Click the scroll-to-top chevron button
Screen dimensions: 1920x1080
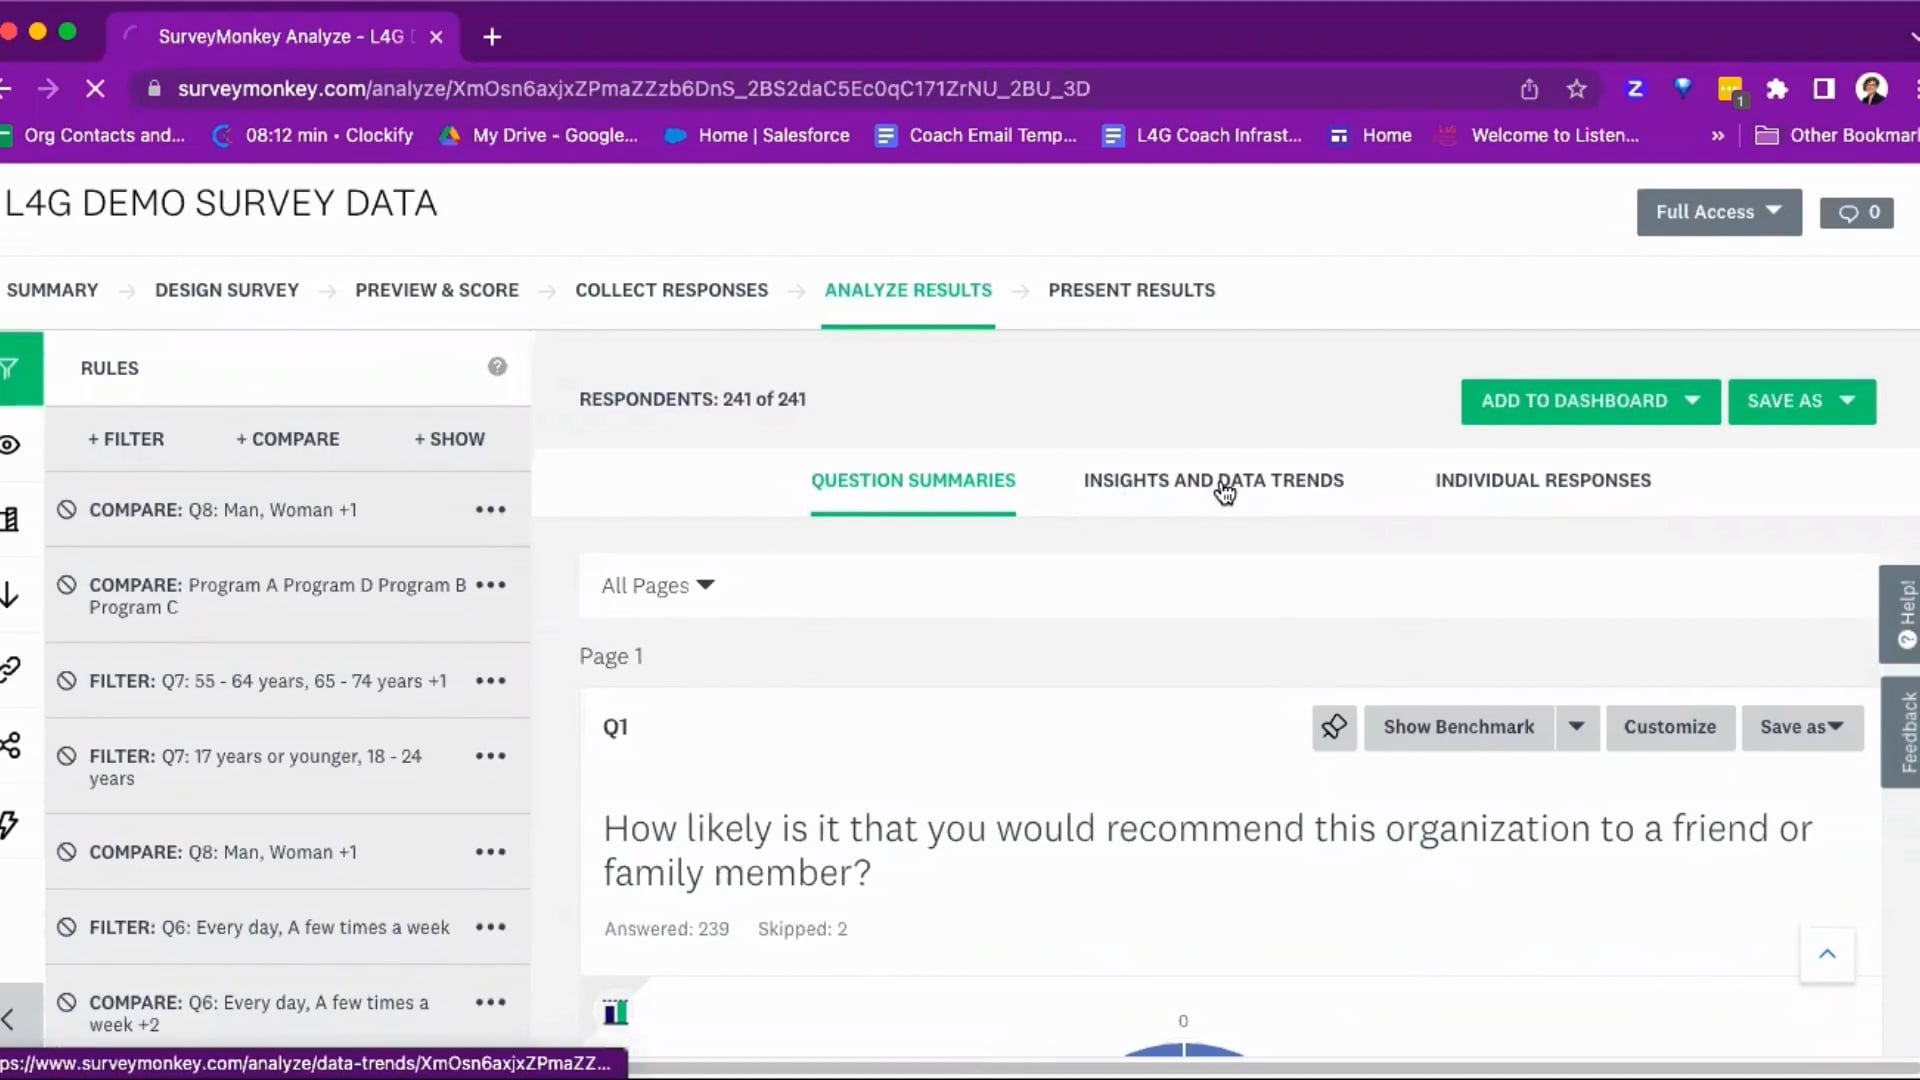(1827, 954)
